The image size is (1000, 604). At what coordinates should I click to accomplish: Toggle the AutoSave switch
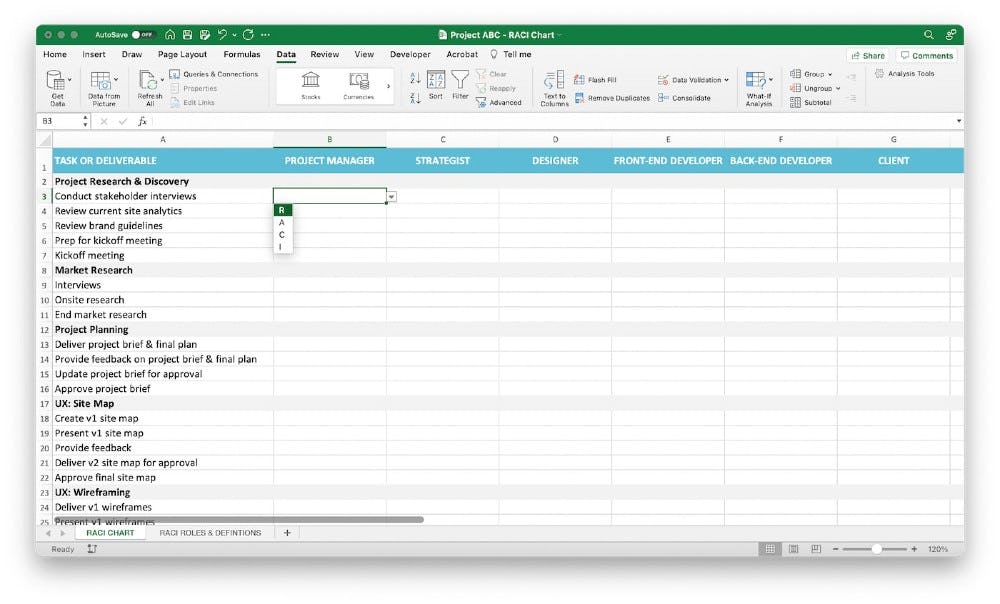pyautogui.click(x=143, y=34)
